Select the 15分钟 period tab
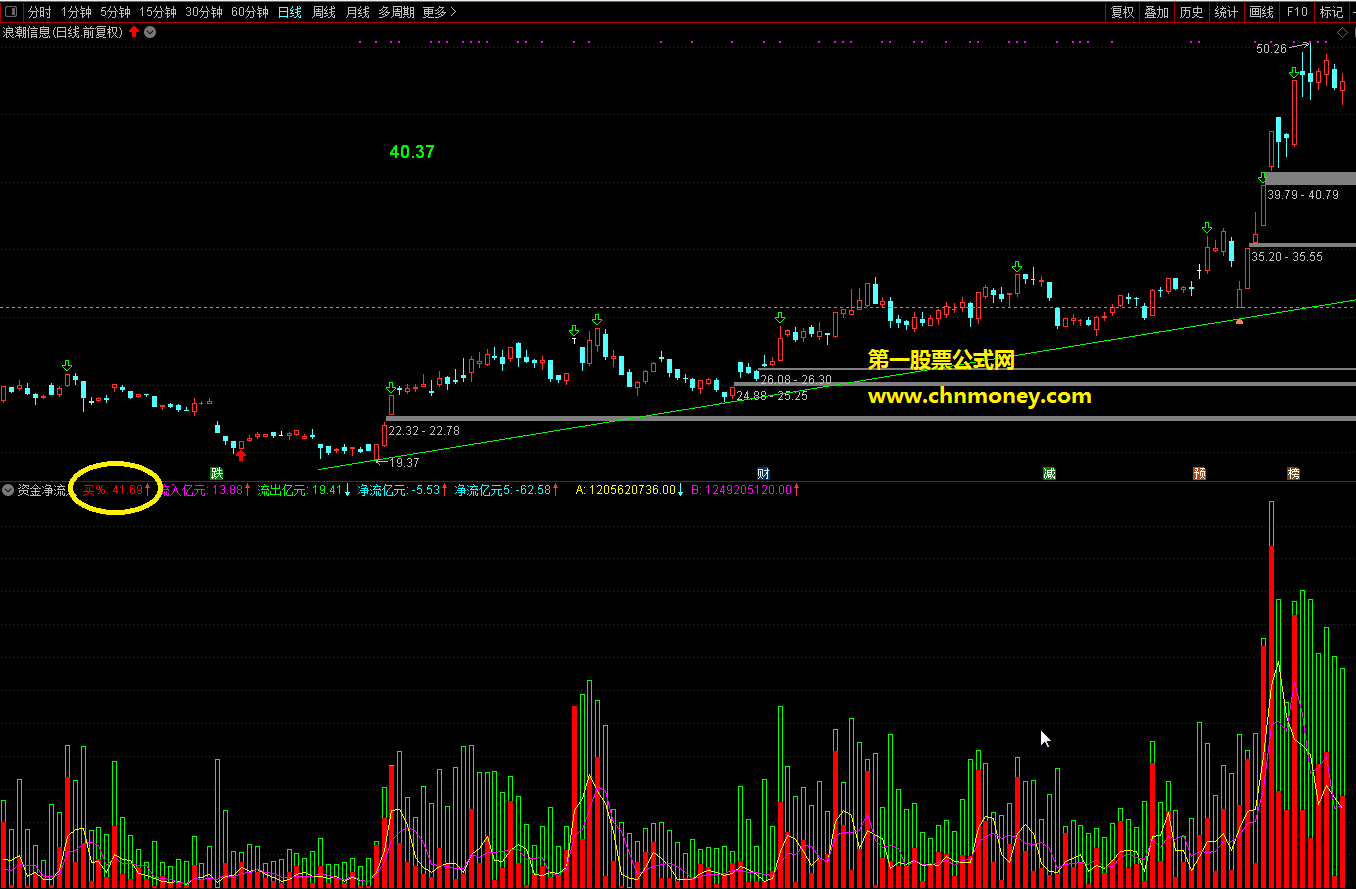1356x889 pixels. (x=157, y=12)
